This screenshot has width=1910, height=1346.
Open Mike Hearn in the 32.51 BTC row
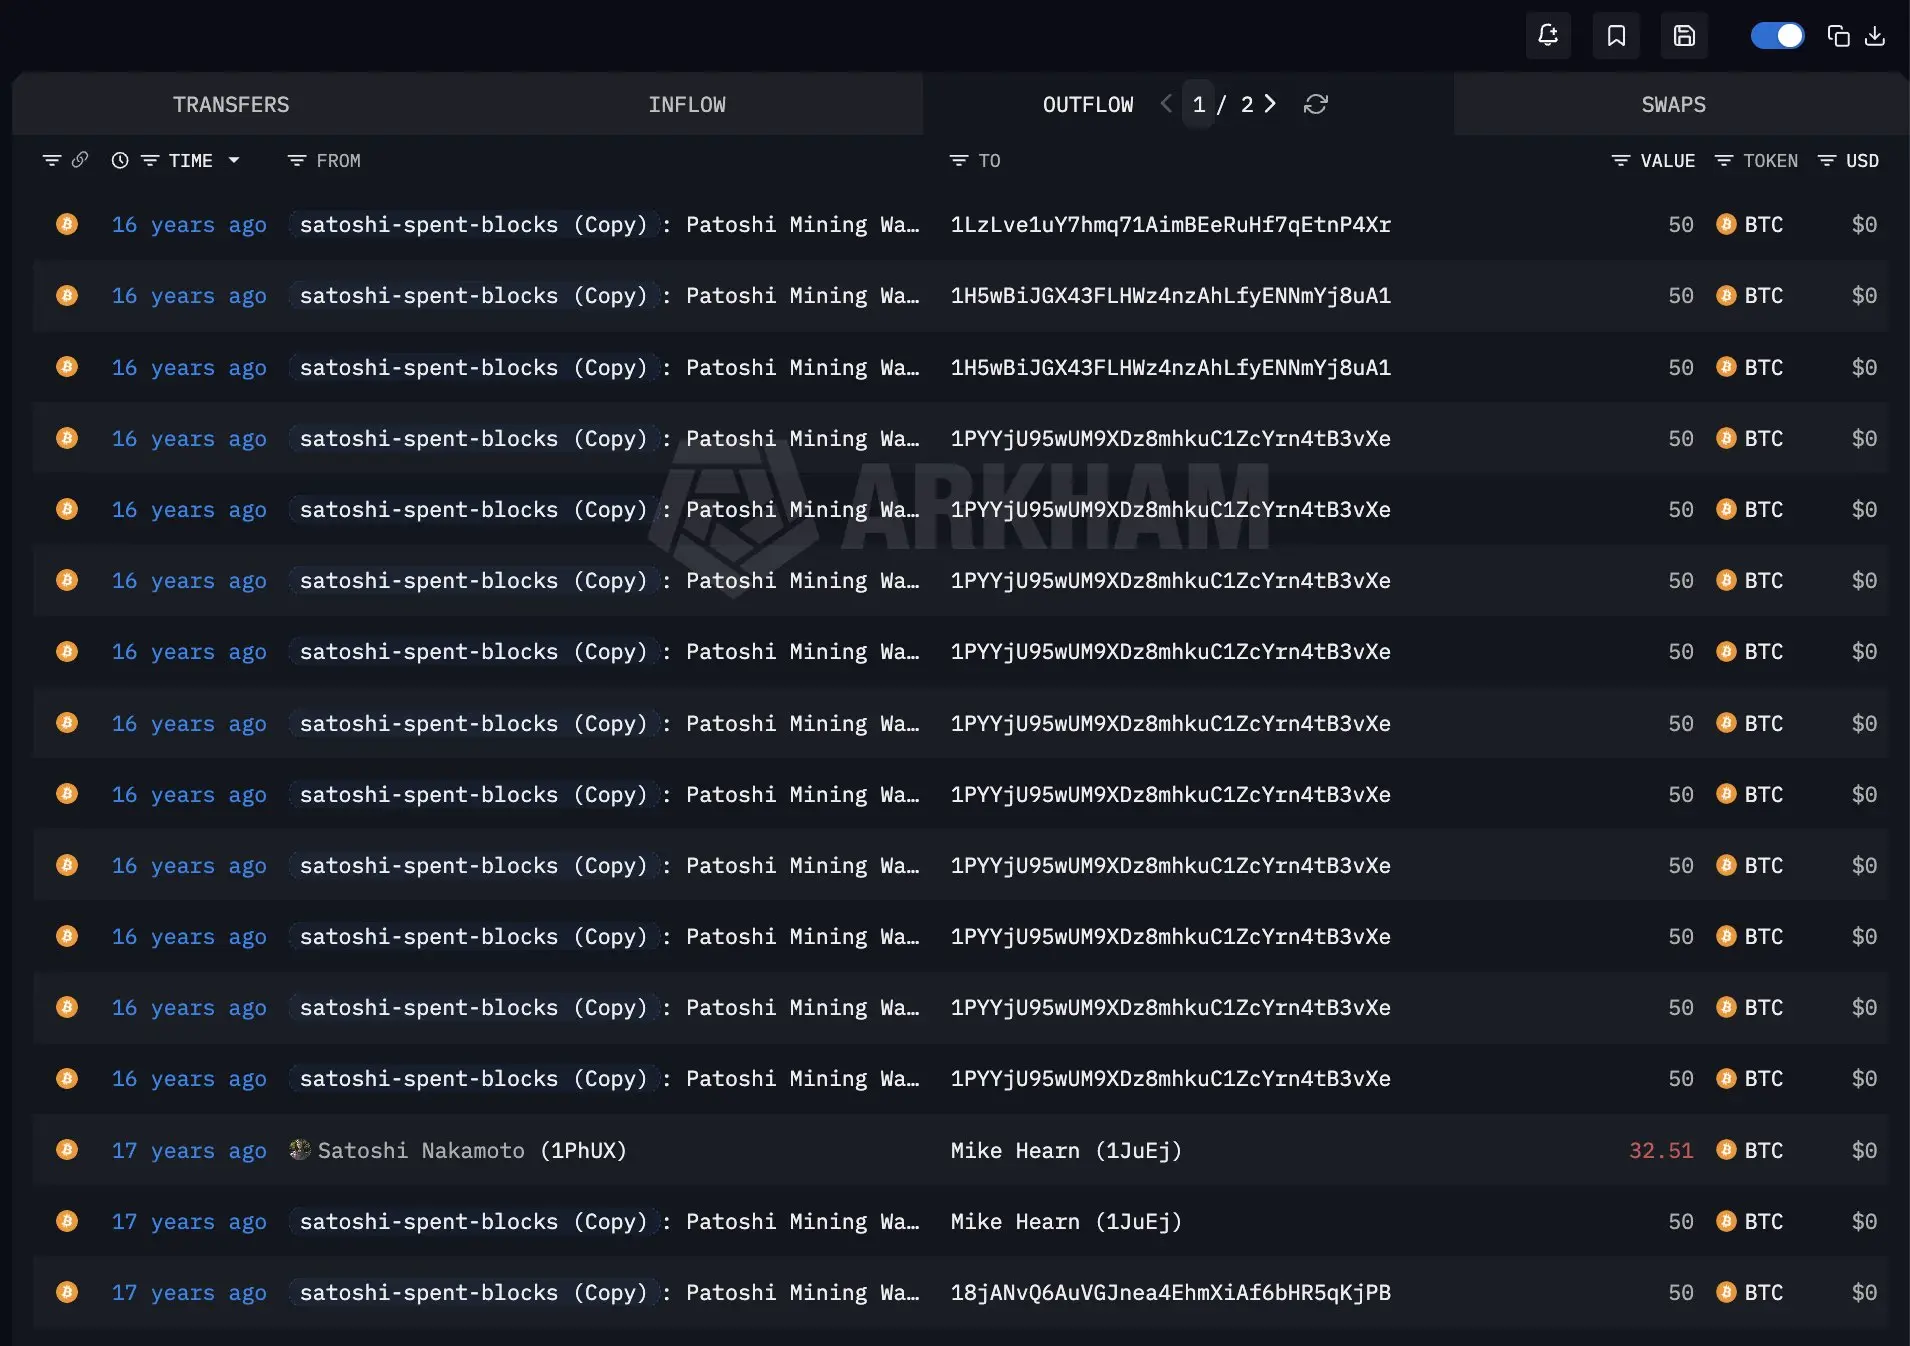[x=1066, y=1150]
